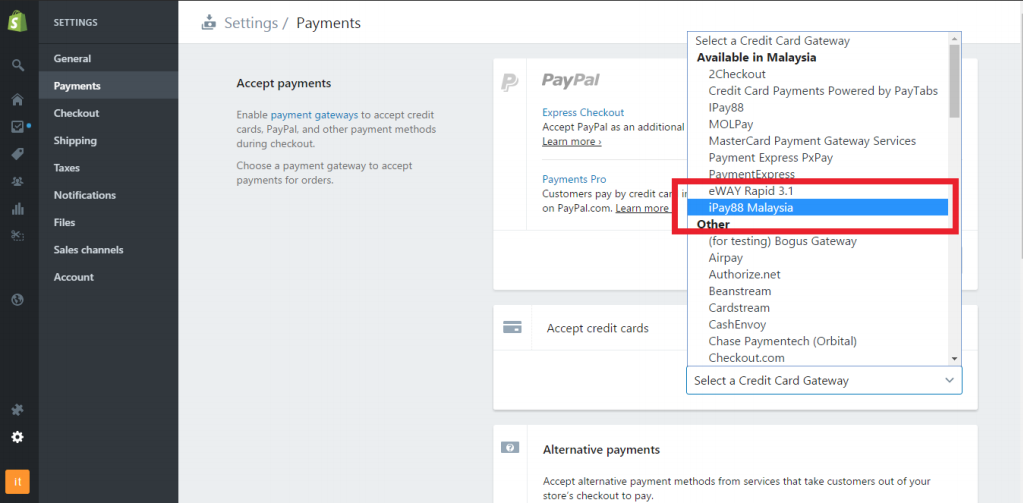Select Authorize.net gateway option
The height and width of the screenshot is (503, 1023).
click(x=818, y=275)
